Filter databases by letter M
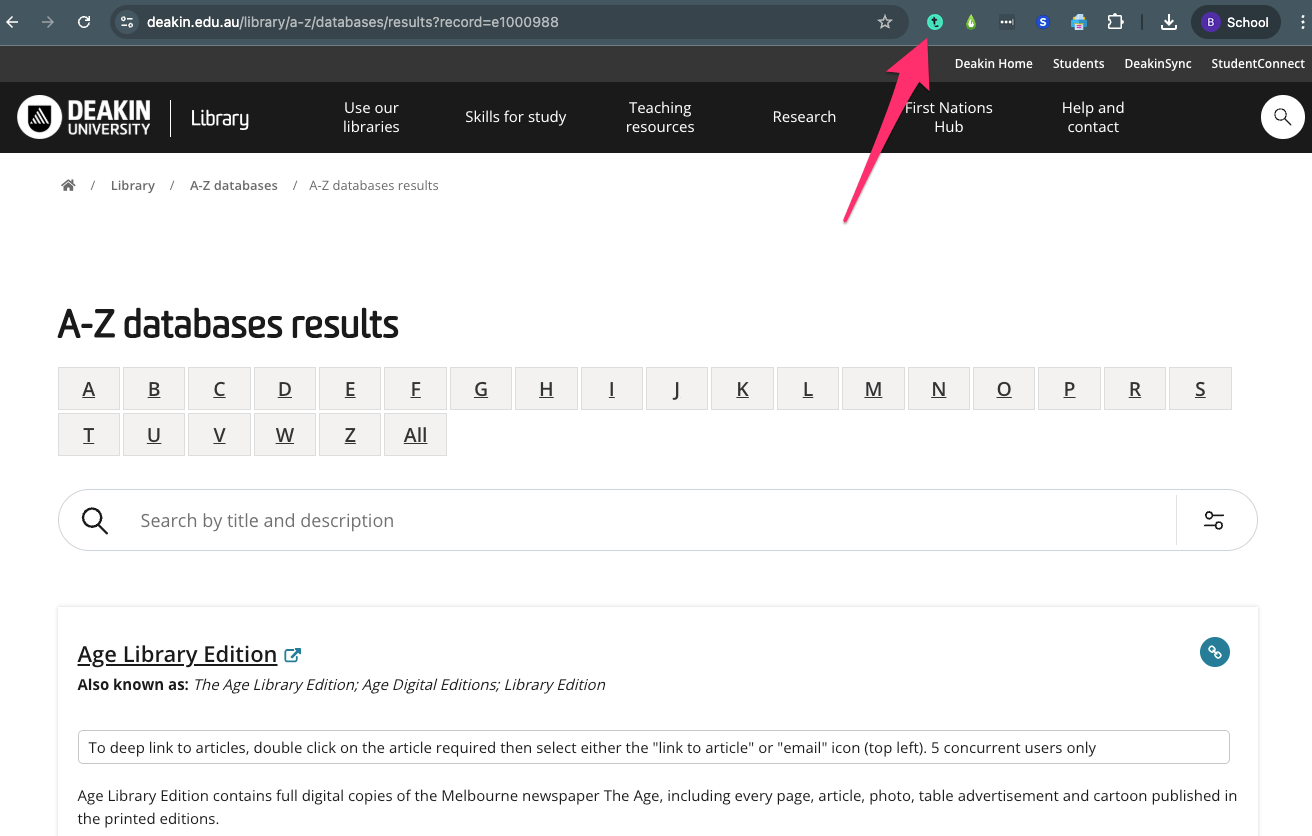 click(x=873, y=389)
